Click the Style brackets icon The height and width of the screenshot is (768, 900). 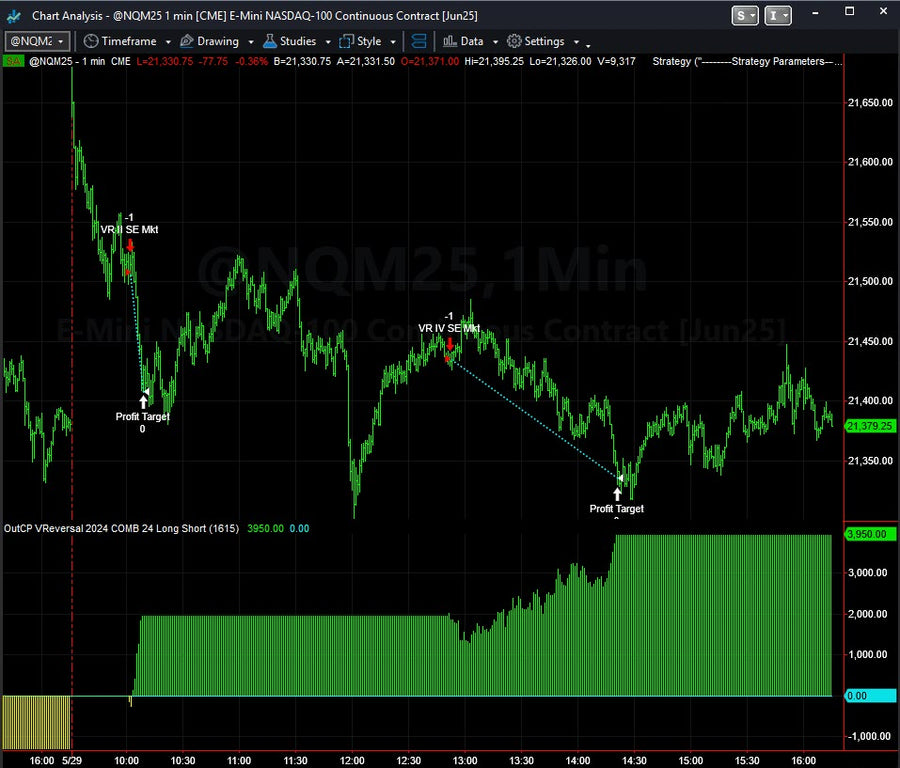pos(346,41)
